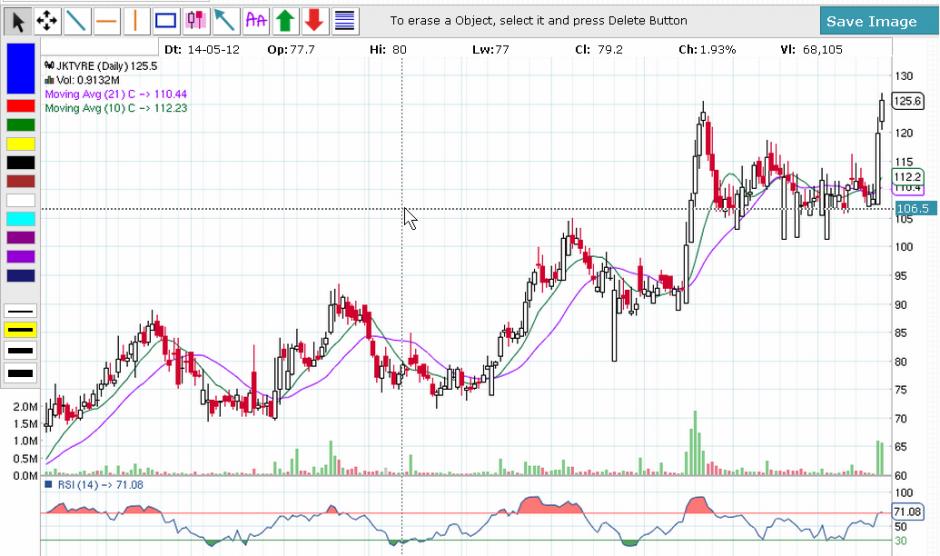The image size is (940, 556).
Task: Select the rectangle drawing tool
Action: tap(165, 21)
